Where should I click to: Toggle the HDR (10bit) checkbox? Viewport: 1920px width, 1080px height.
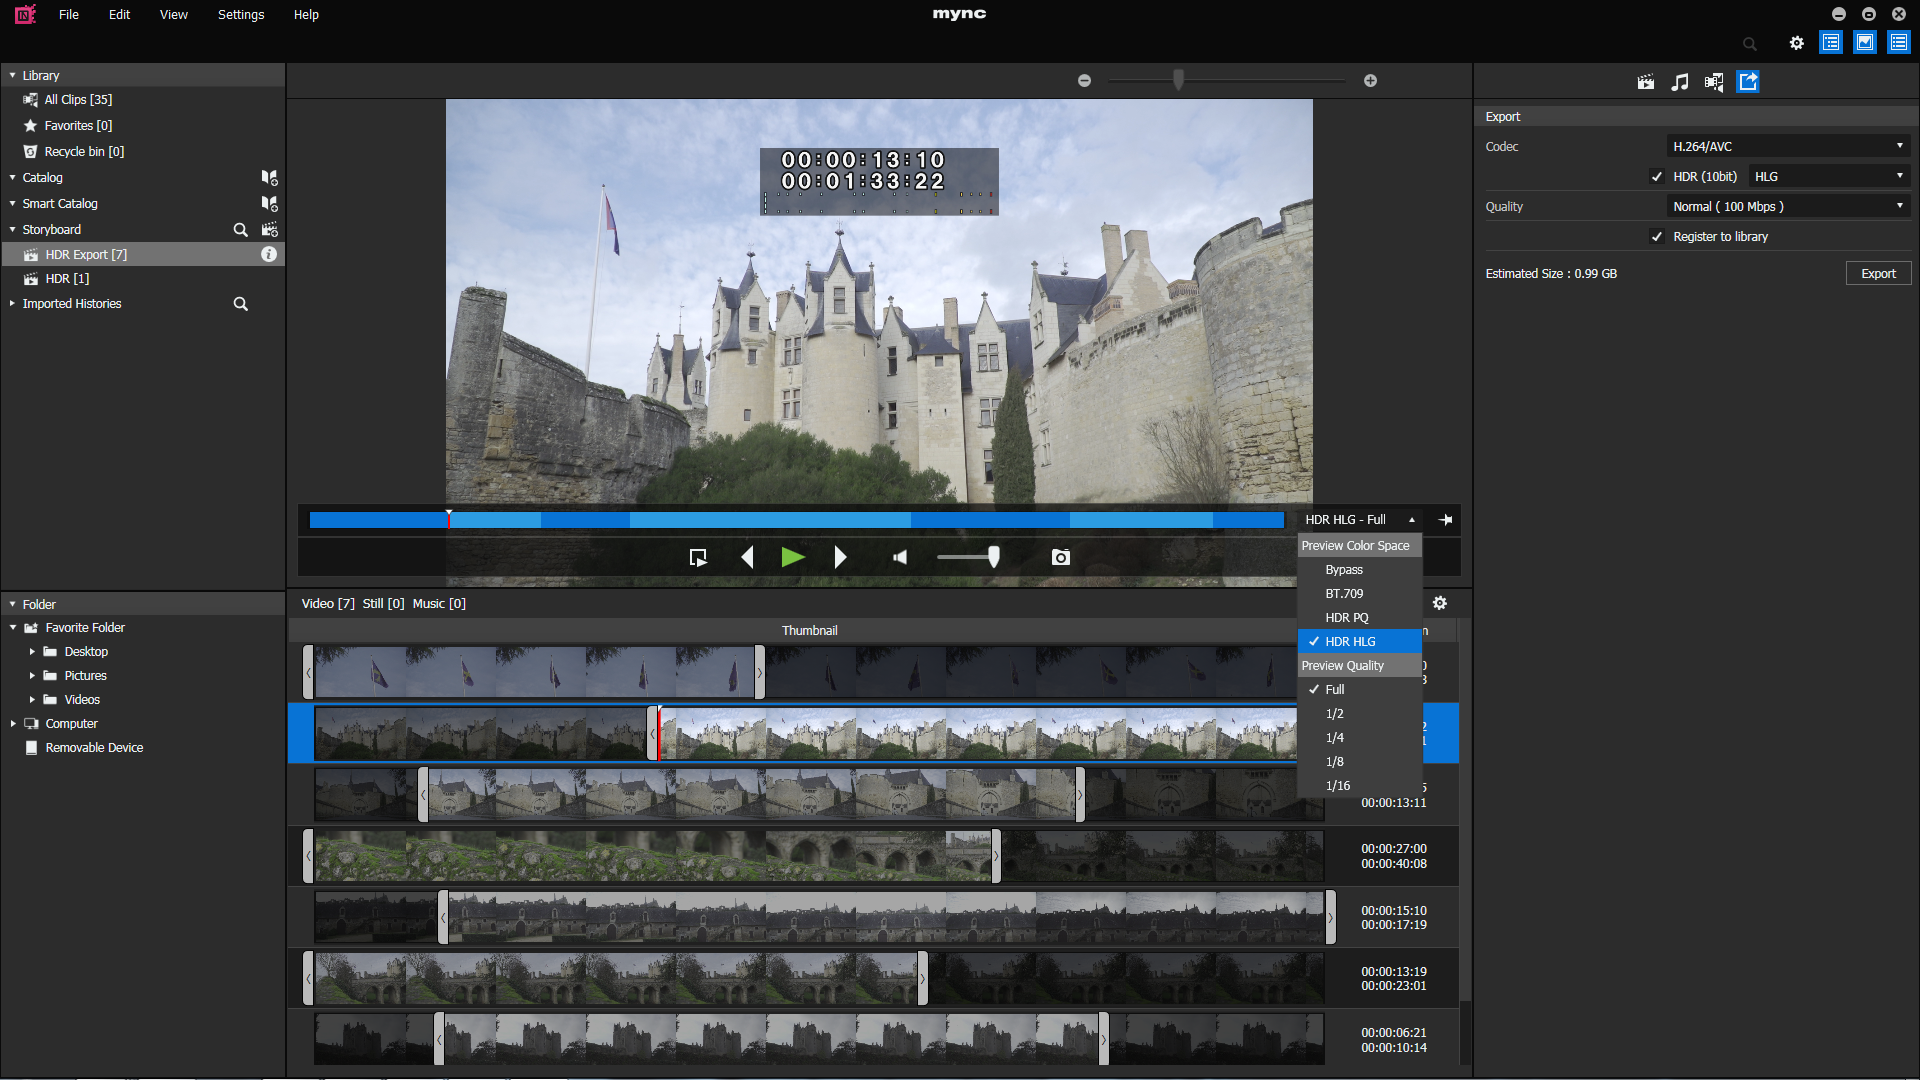pyautogui.click(x=1657, y=176)
